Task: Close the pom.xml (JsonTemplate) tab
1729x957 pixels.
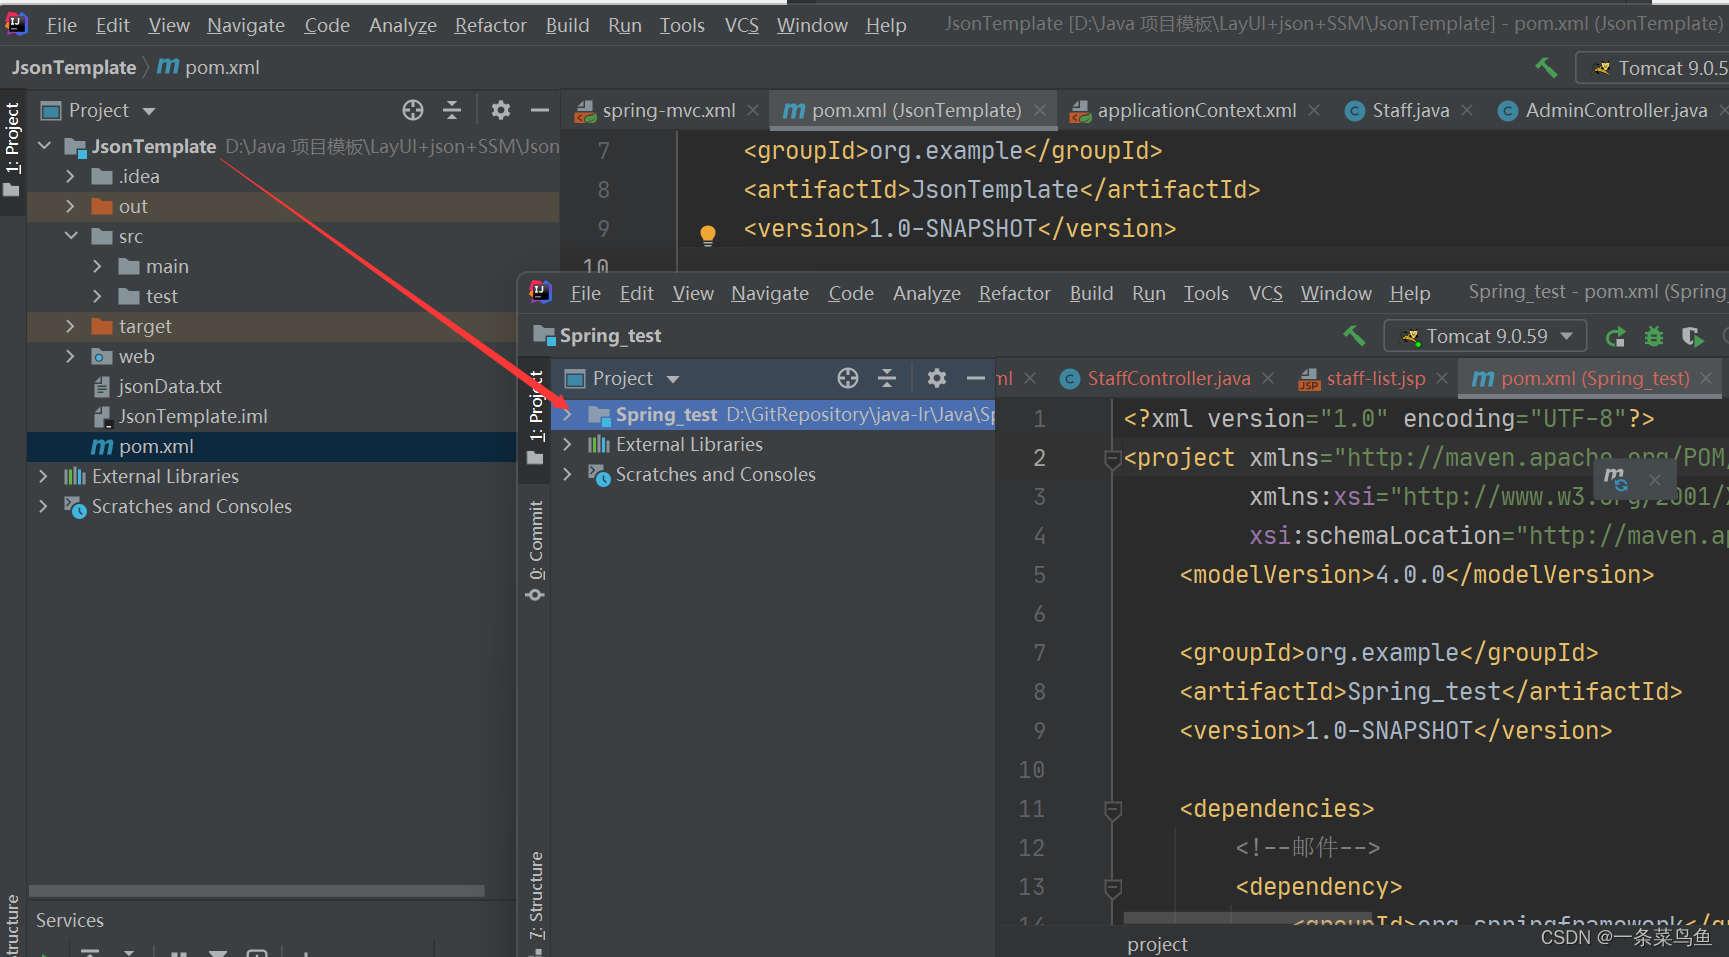Action: click(1040, 110)
